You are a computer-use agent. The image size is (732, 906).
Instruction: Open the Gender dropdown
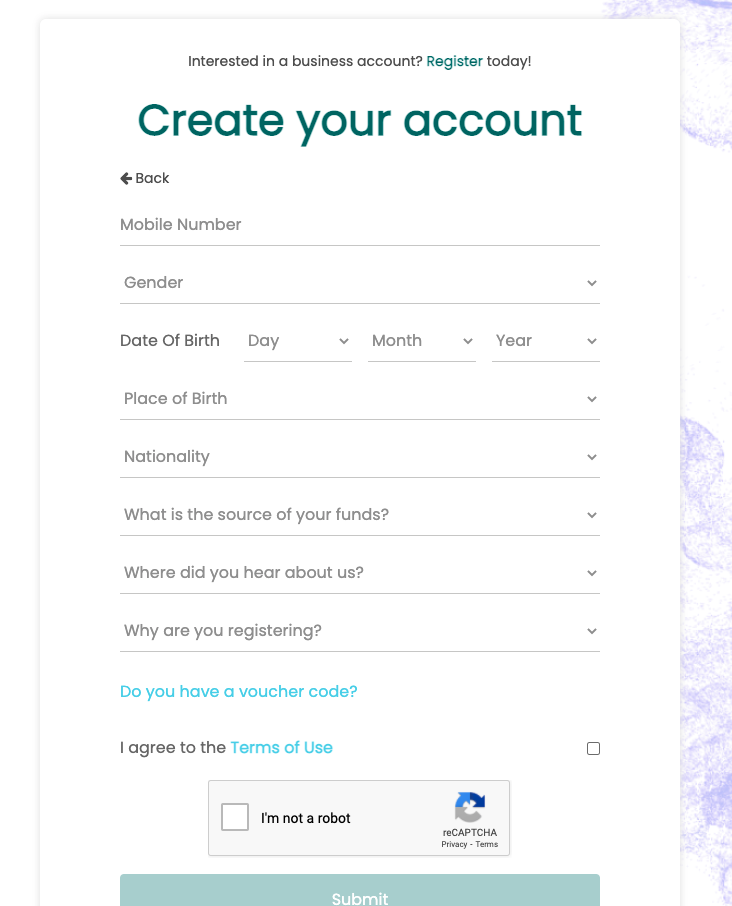click(x=360, y=283)
